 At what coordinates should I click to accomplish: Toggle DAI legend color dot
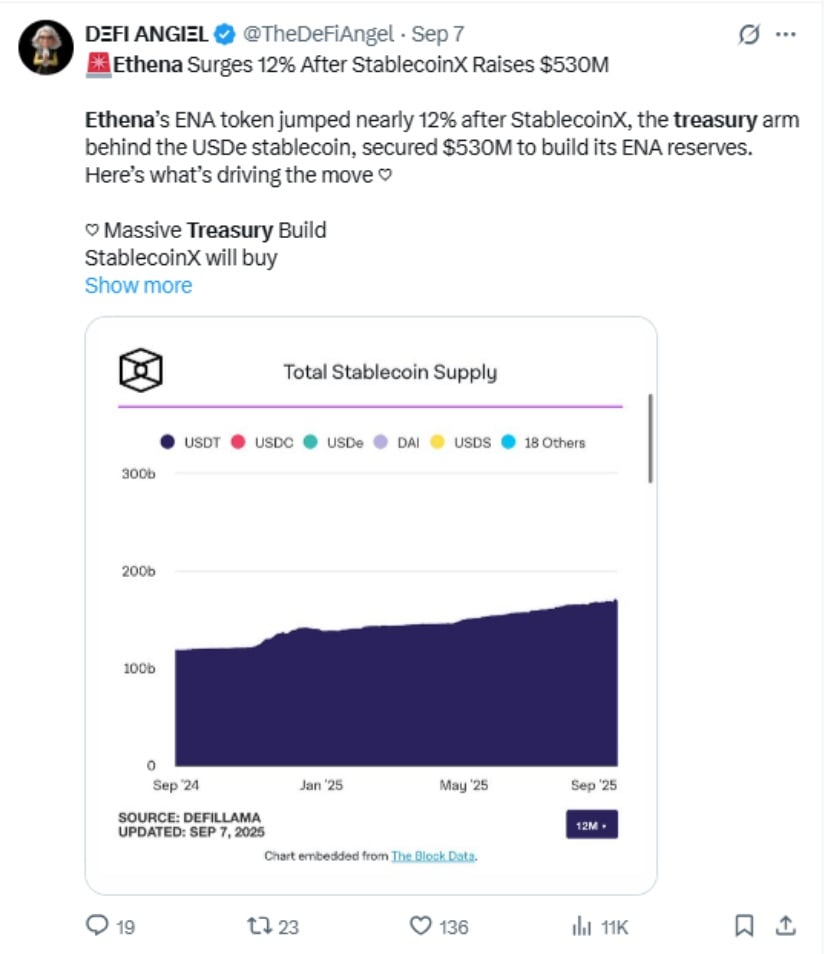tap(380, 442)
